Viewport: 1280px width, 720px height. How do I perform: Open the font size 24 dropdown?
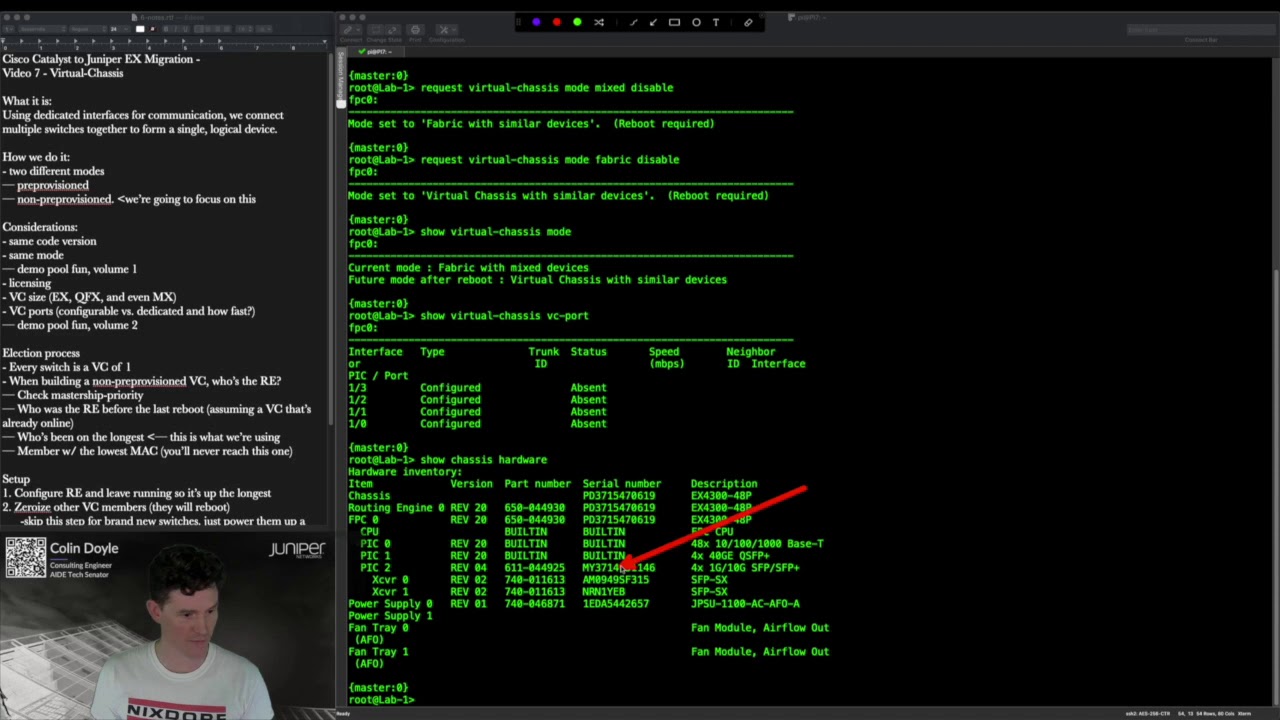(x=118, y=29)
